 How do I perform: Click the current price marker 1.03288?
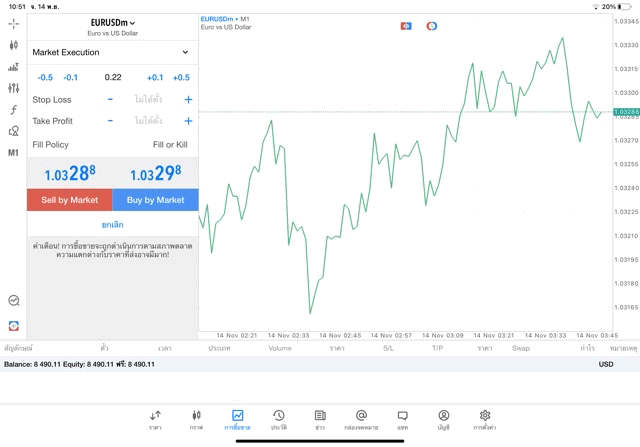(x=627, y=112)
